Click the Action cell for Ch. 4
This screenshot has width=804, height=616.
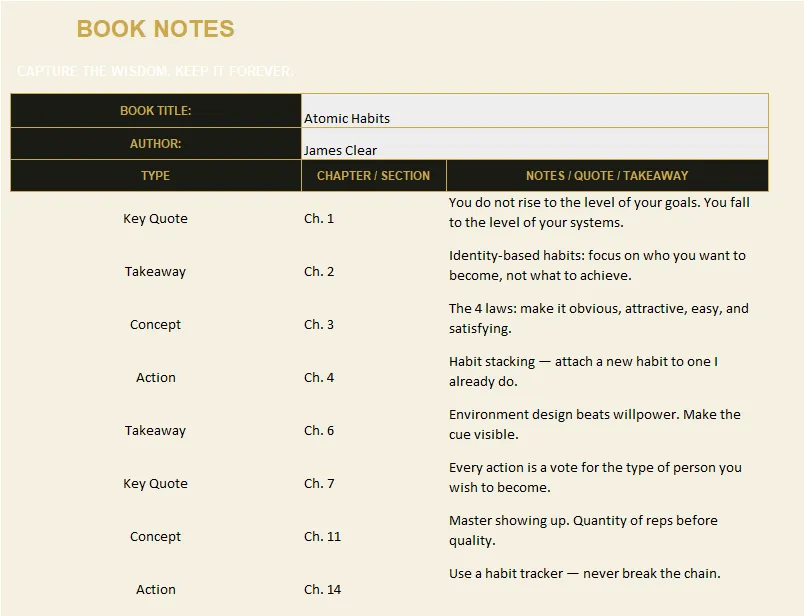pyautogui.click(x=156, y=377)
